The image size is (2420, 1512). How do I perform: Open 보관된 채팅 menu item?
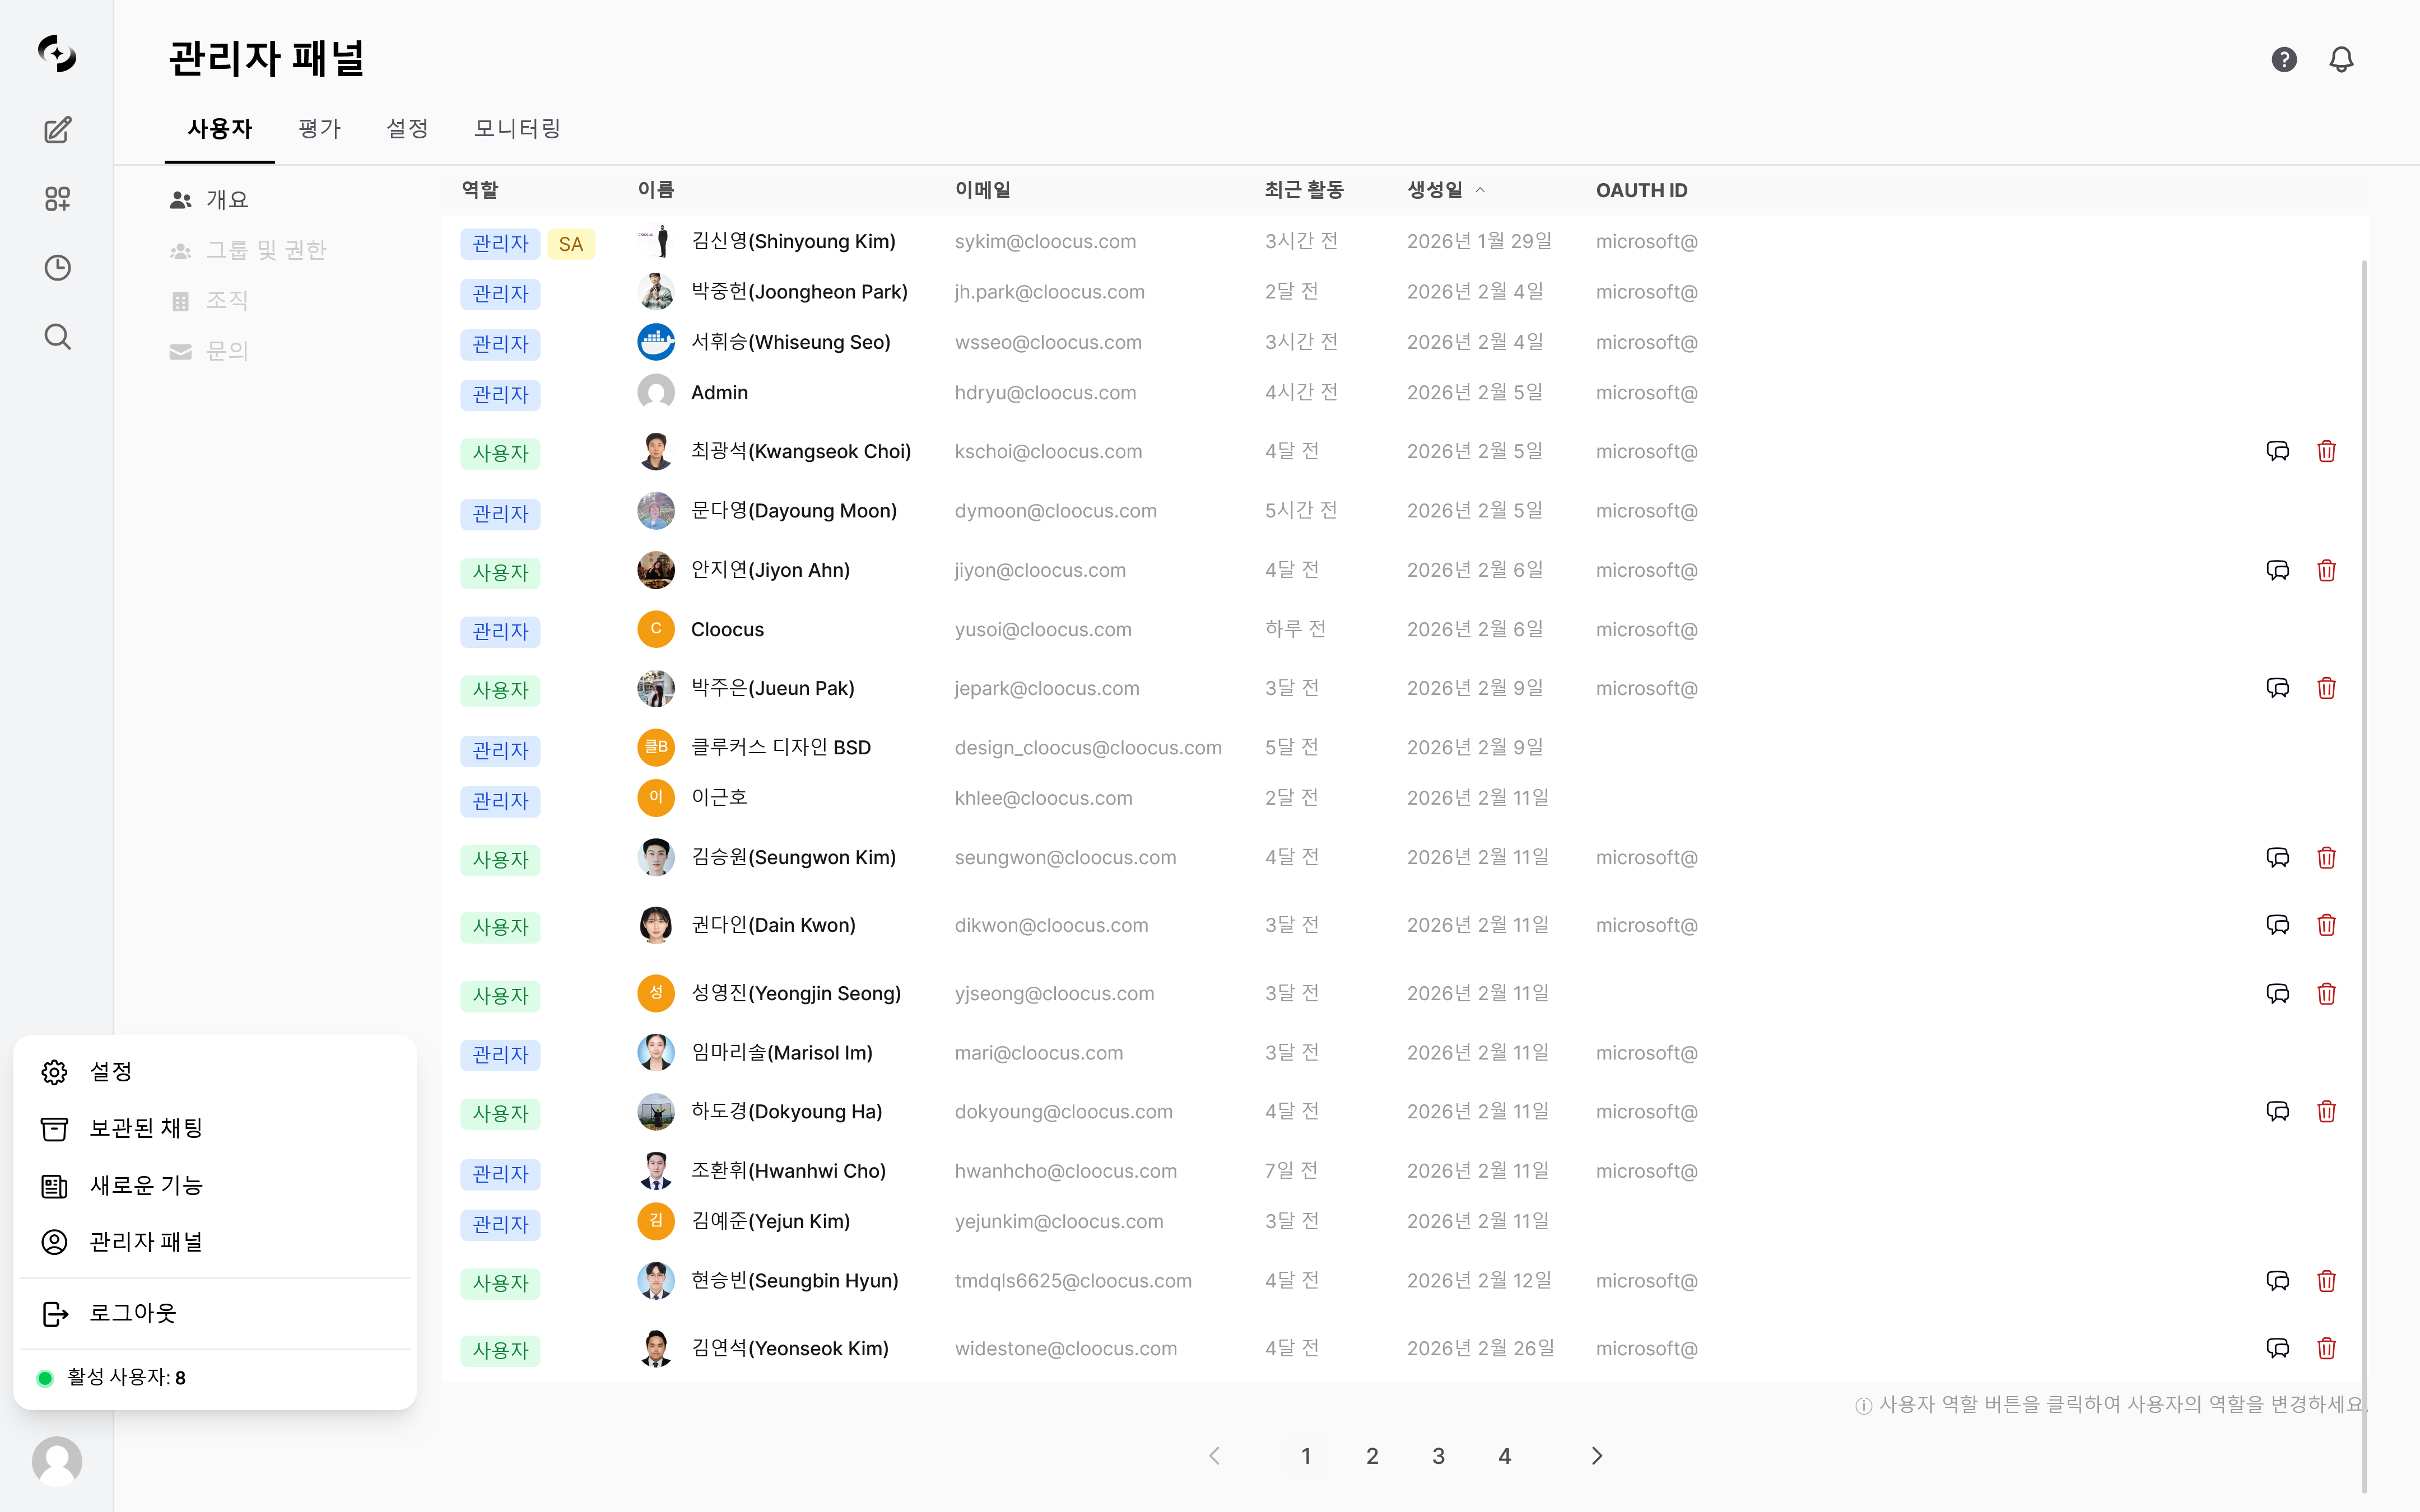point(214,1128)
